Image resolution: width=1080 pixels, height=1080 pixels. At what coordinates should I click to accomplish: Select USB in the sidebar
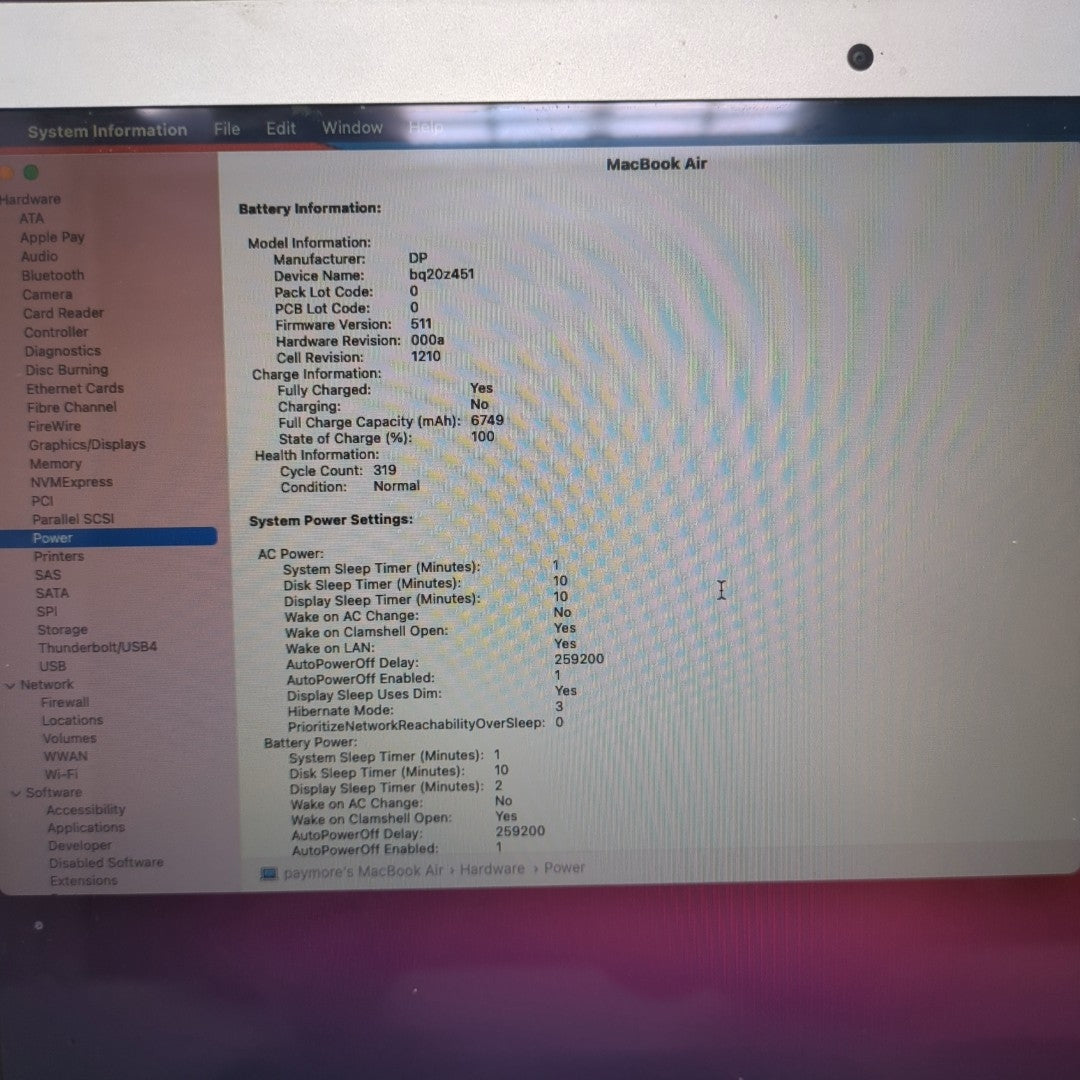tap(52, 666)
